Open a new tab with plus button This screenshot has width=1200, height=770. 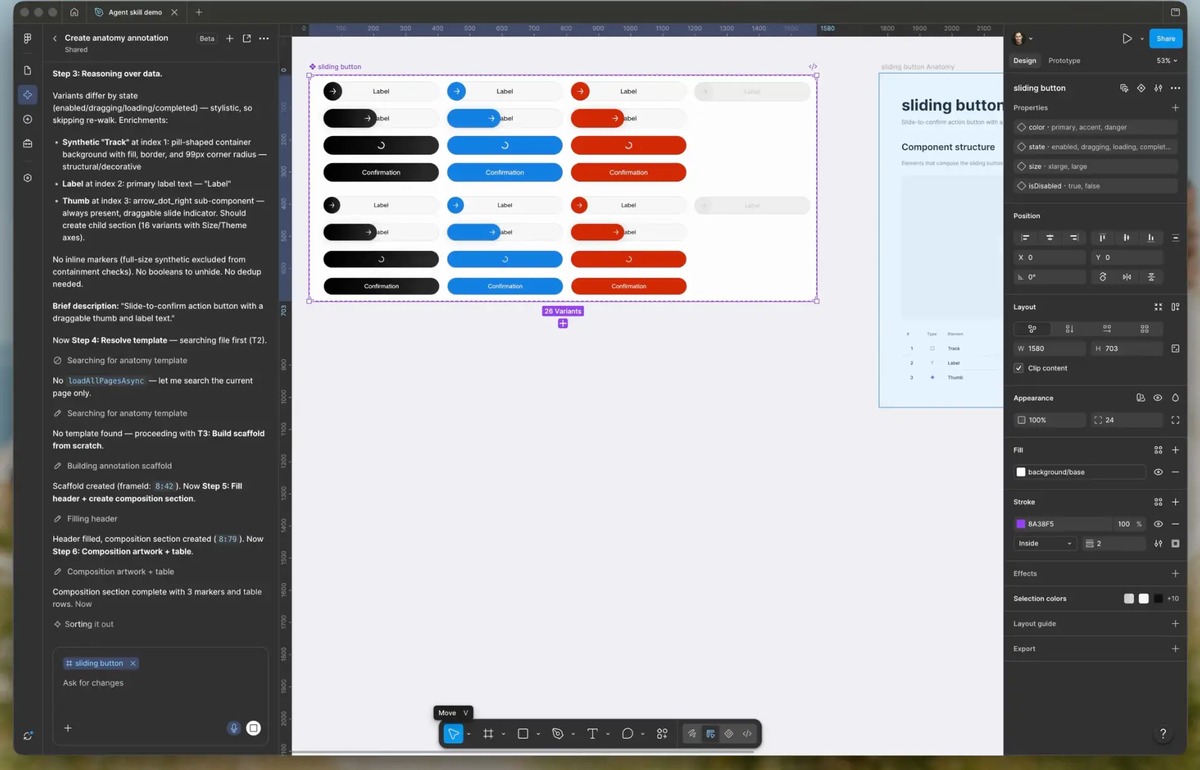point(198,12)
